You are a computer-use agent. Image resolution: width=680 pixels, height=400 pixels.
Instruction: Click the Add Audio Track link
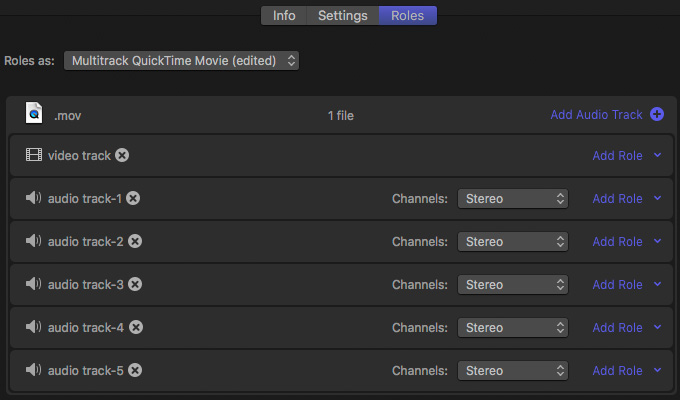click(x=596, y=115)
